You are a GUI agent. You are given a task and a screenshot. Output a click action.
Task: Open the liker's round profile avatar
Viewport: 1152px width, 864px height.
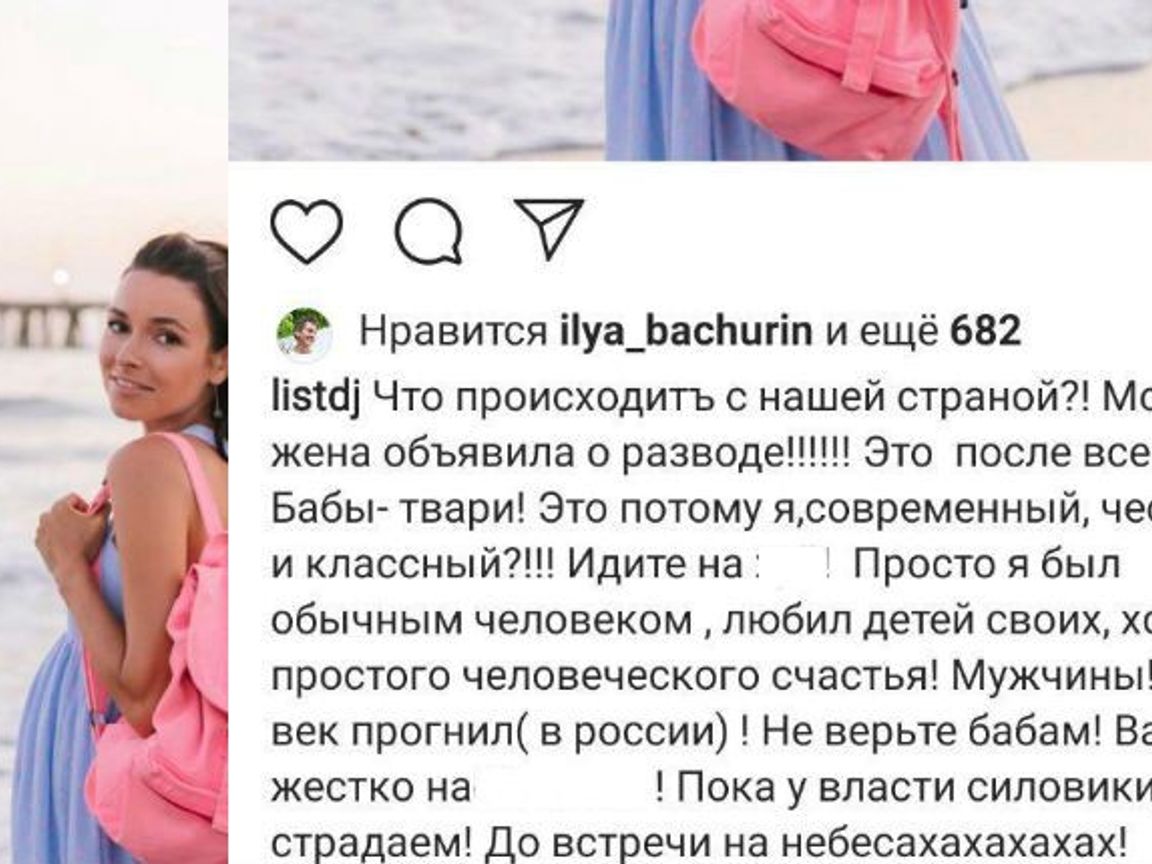[x=303, y=331]
